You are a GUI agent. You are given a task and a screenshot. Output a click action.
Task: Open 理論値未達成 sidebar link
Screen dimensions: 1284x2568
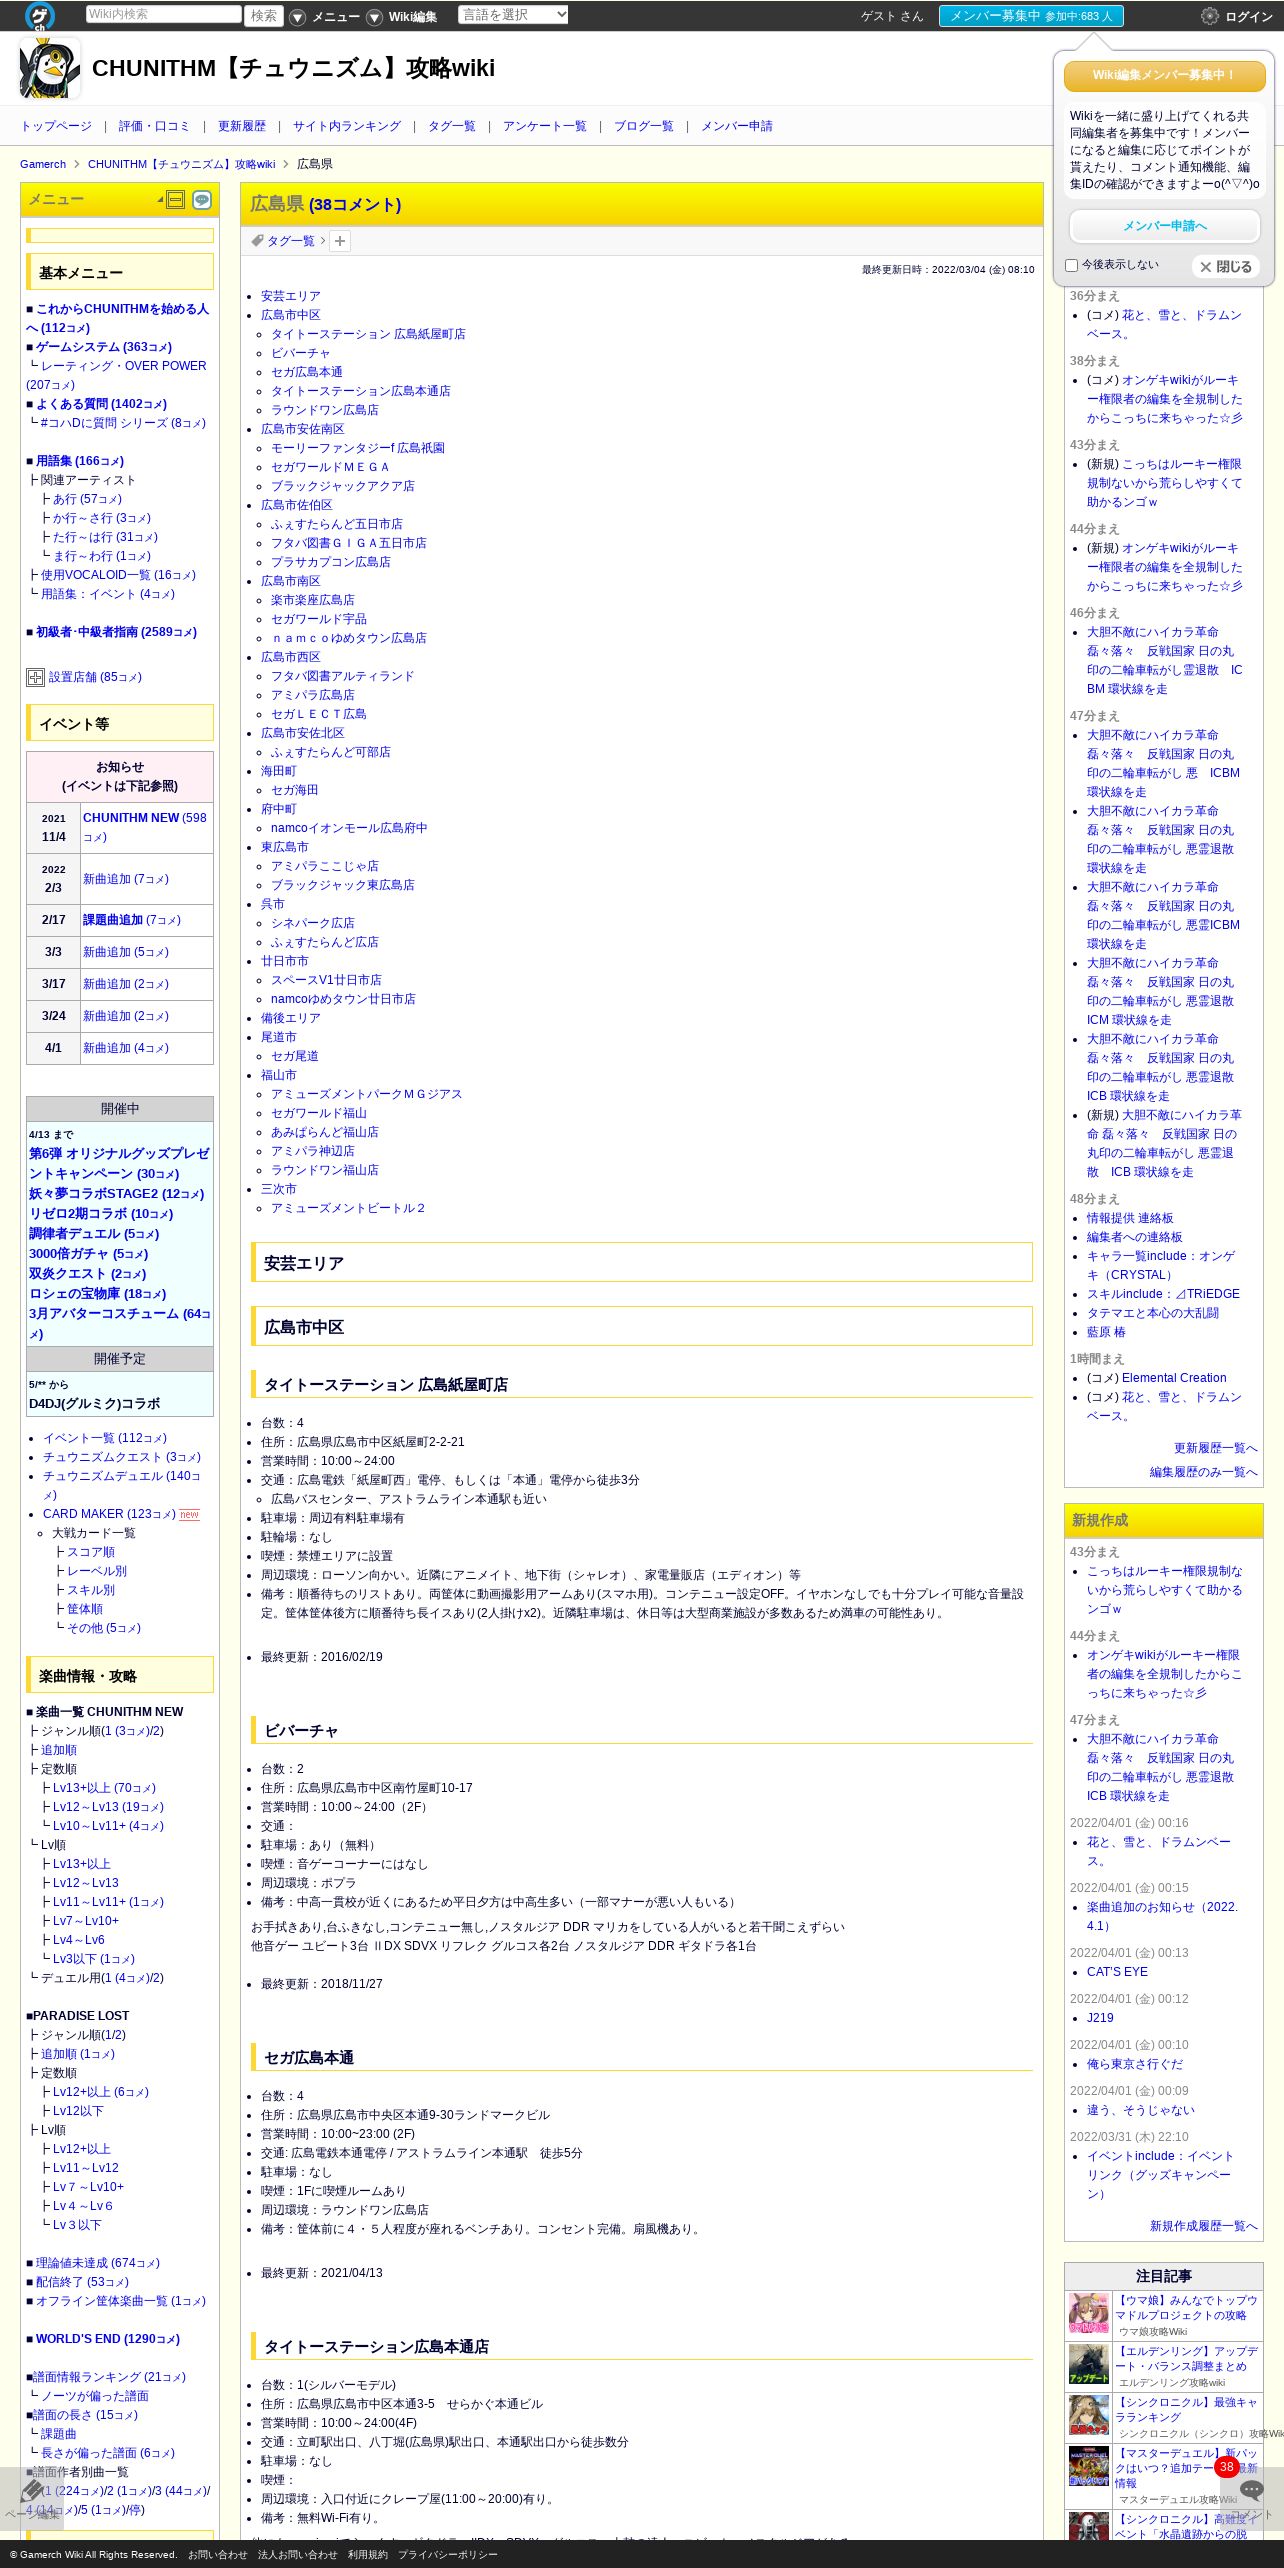98,2263
